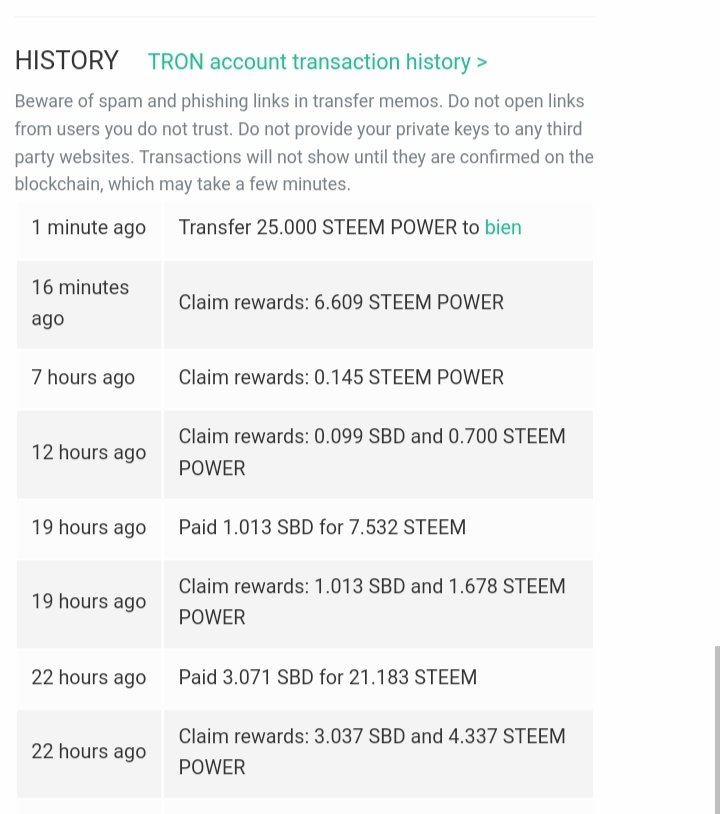Select the HISTORY section heading
720x814 pixels.
click(x=66, y=61)
